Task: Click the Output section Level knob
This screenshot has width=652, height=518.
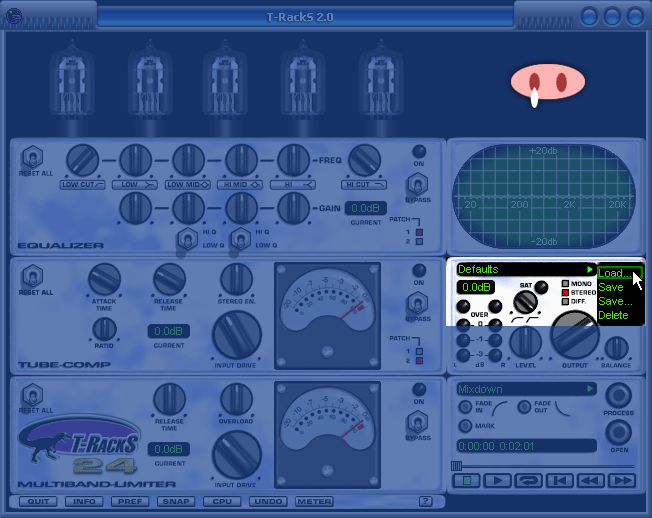Action: (x=525, y=343)
